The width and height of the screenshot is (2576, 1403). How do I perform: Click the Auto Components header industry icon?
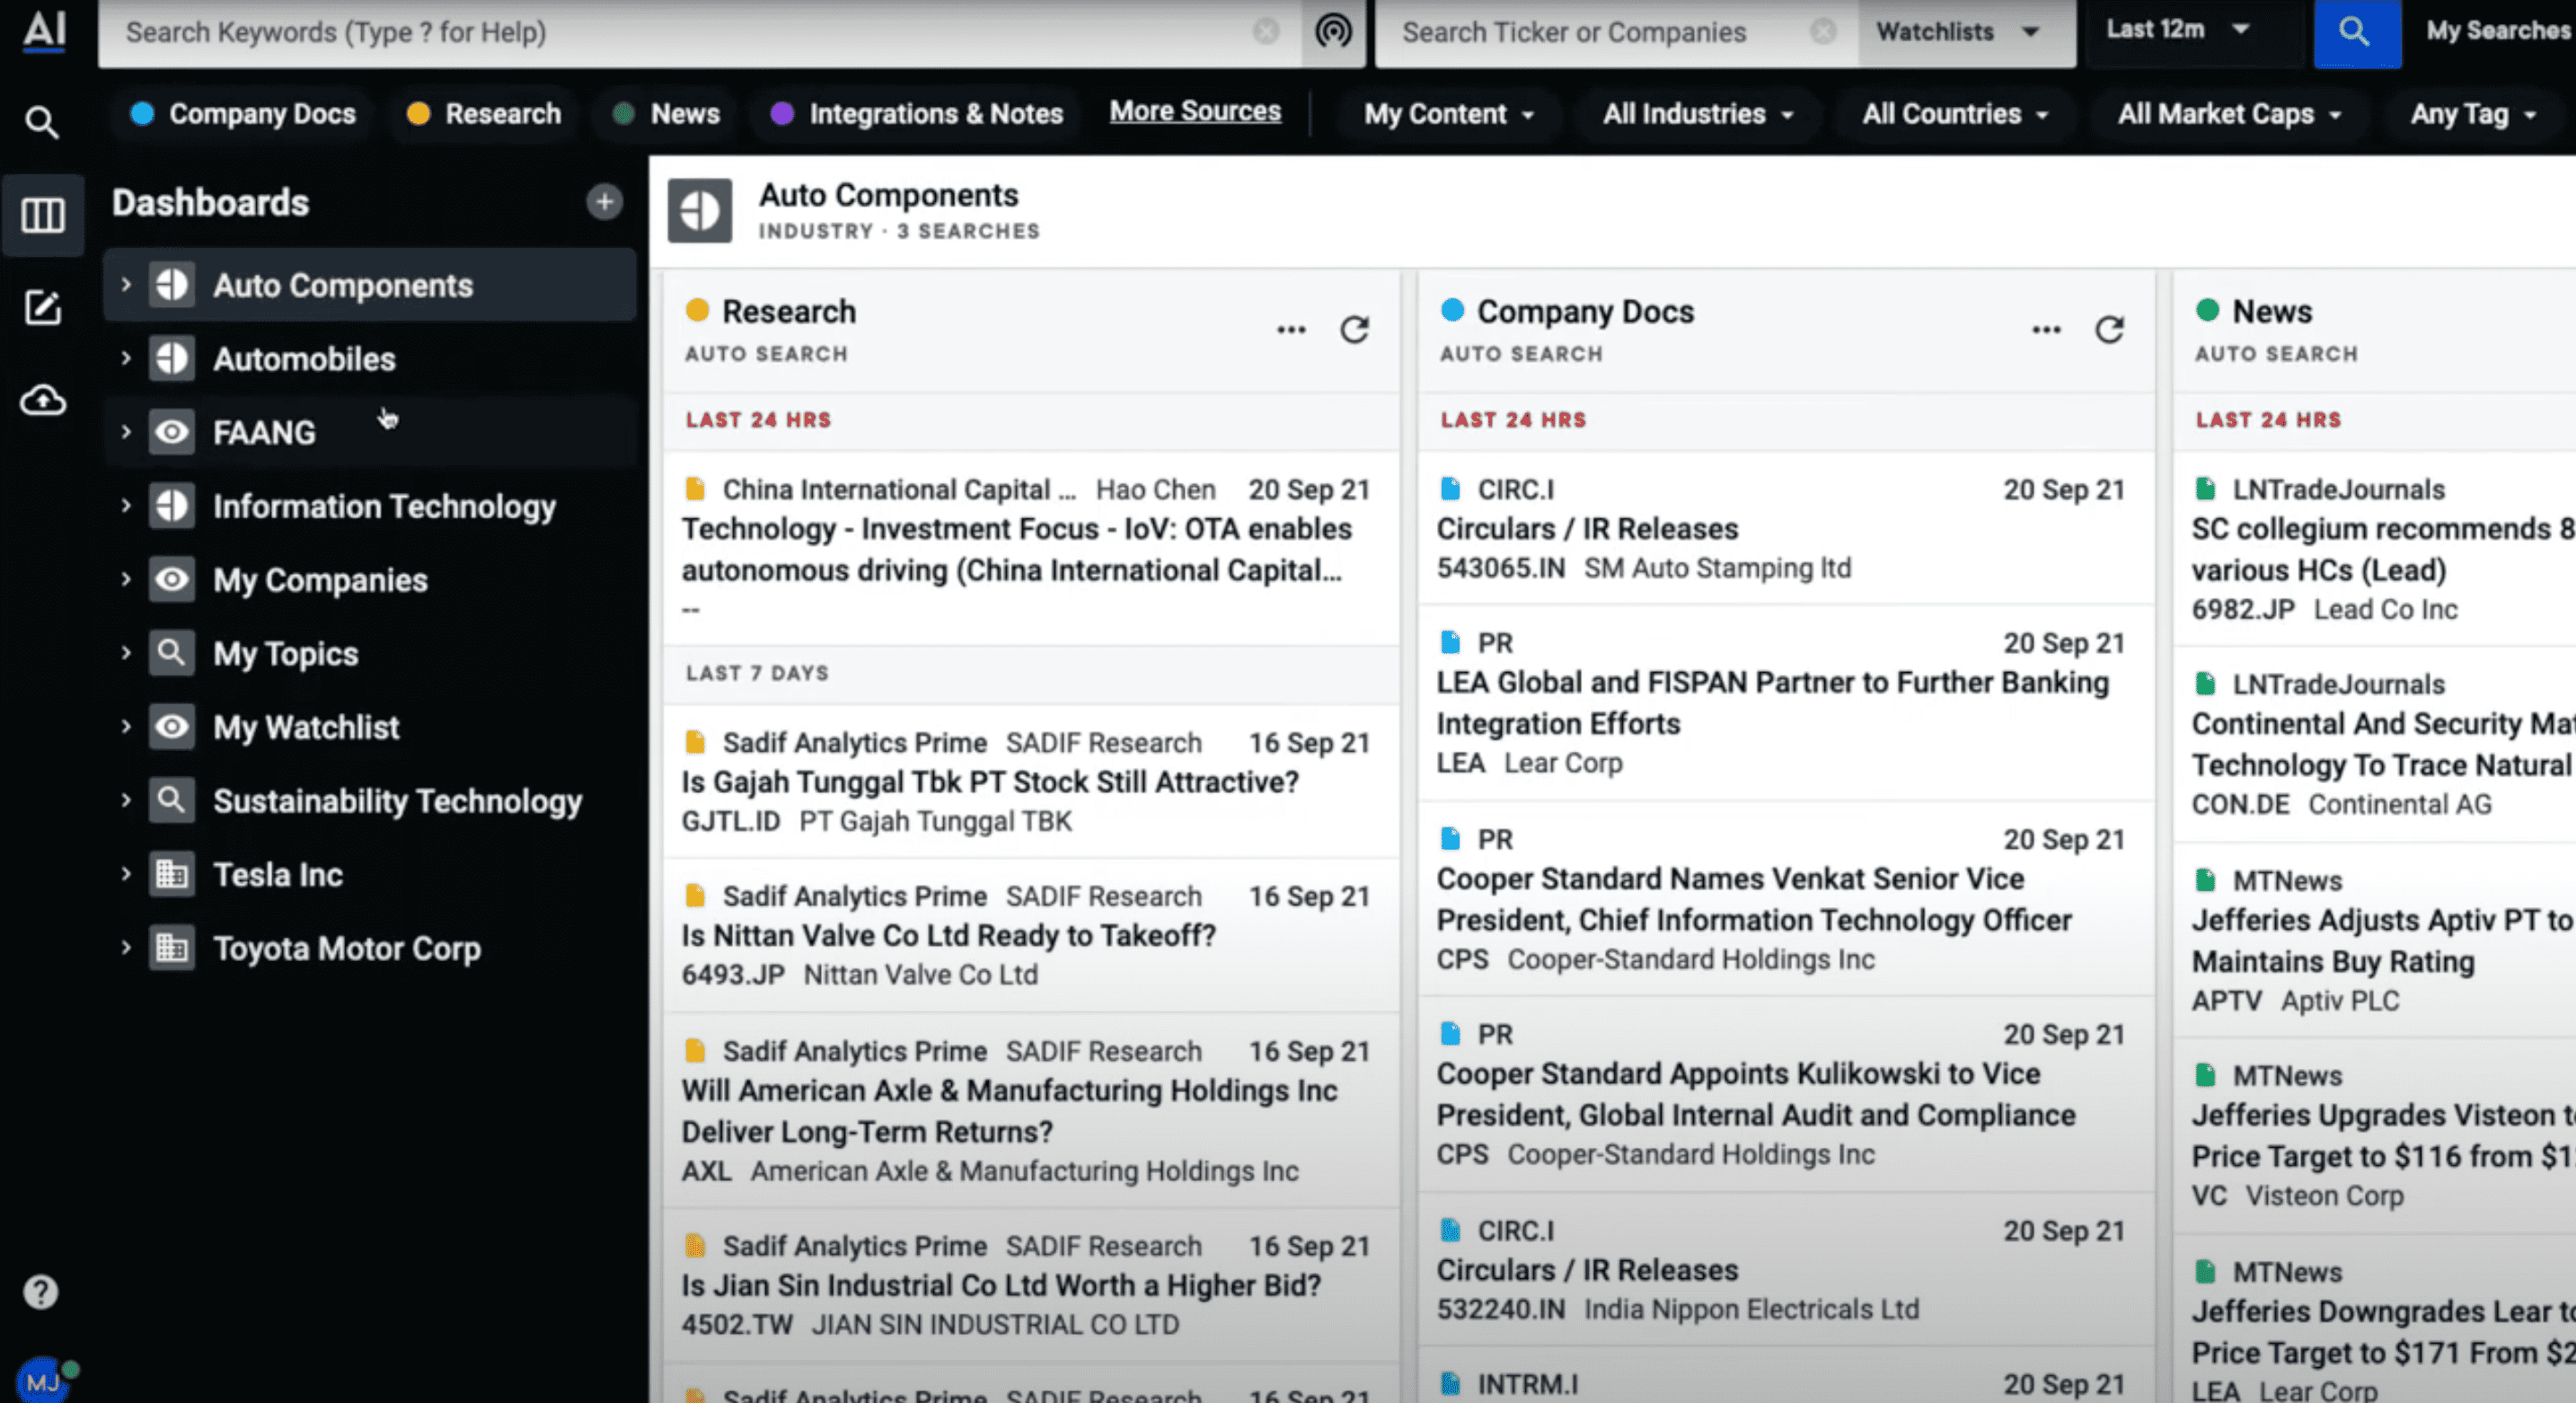[x=700, y=211]
